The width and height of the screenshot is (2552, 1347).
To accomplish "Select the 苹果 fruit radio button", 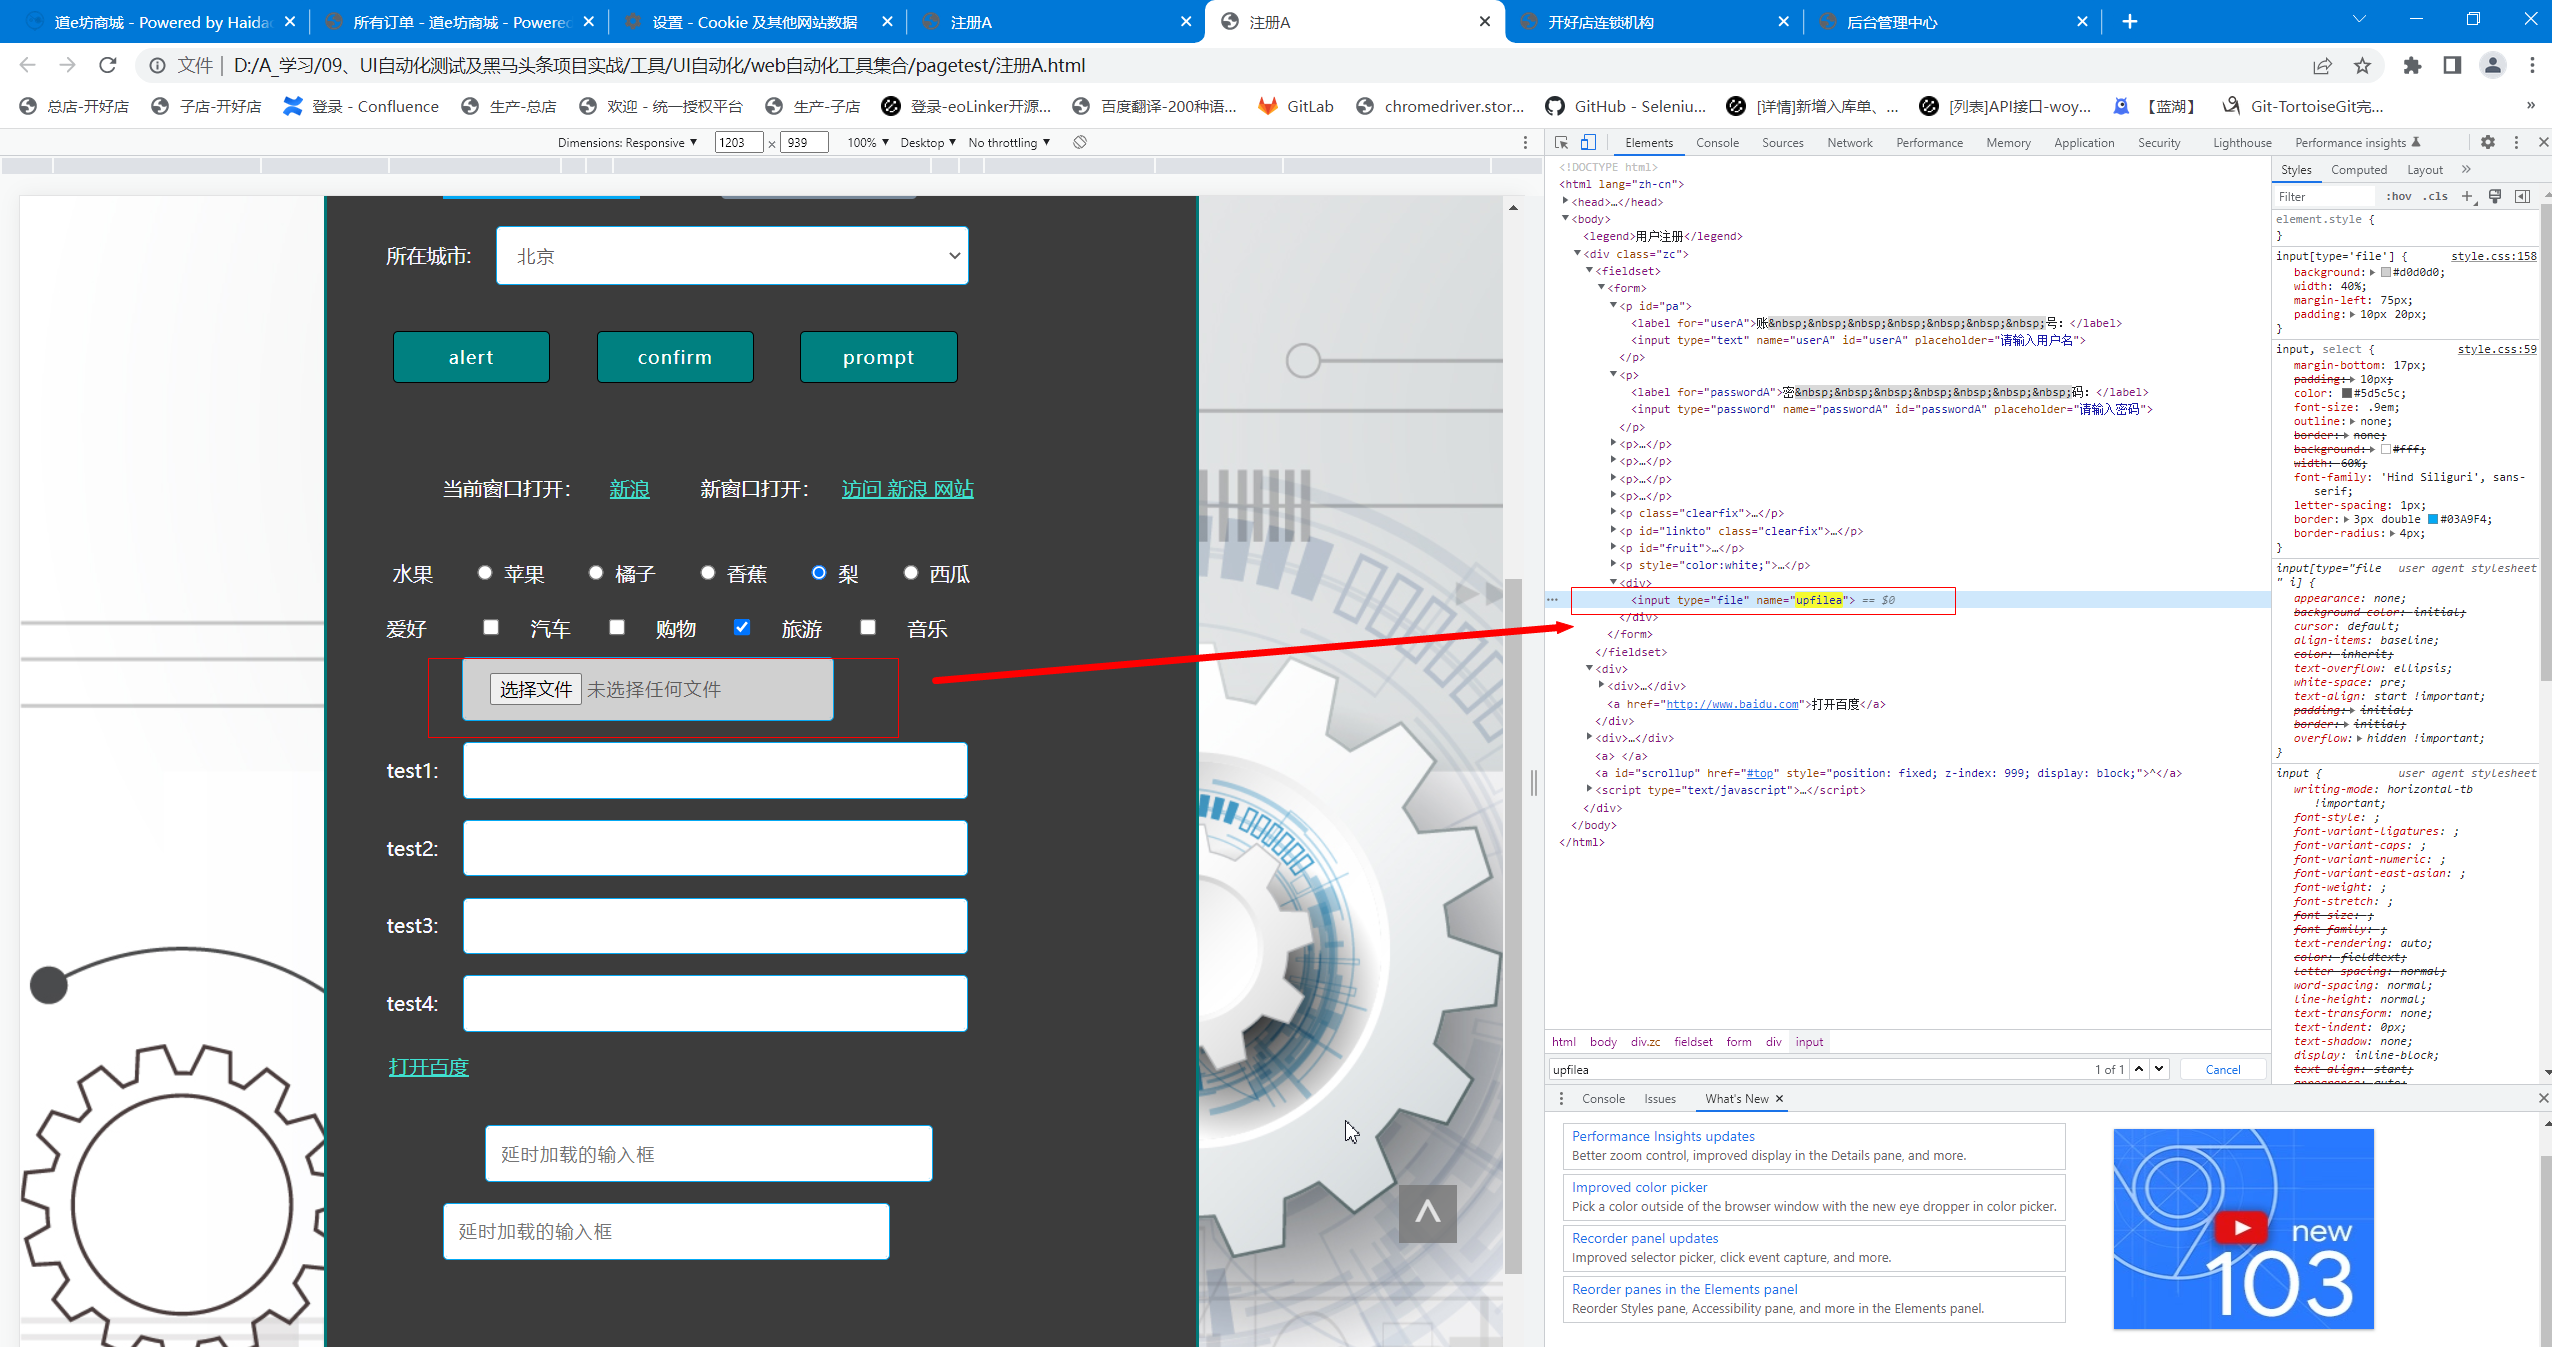I will pos(485,573).
